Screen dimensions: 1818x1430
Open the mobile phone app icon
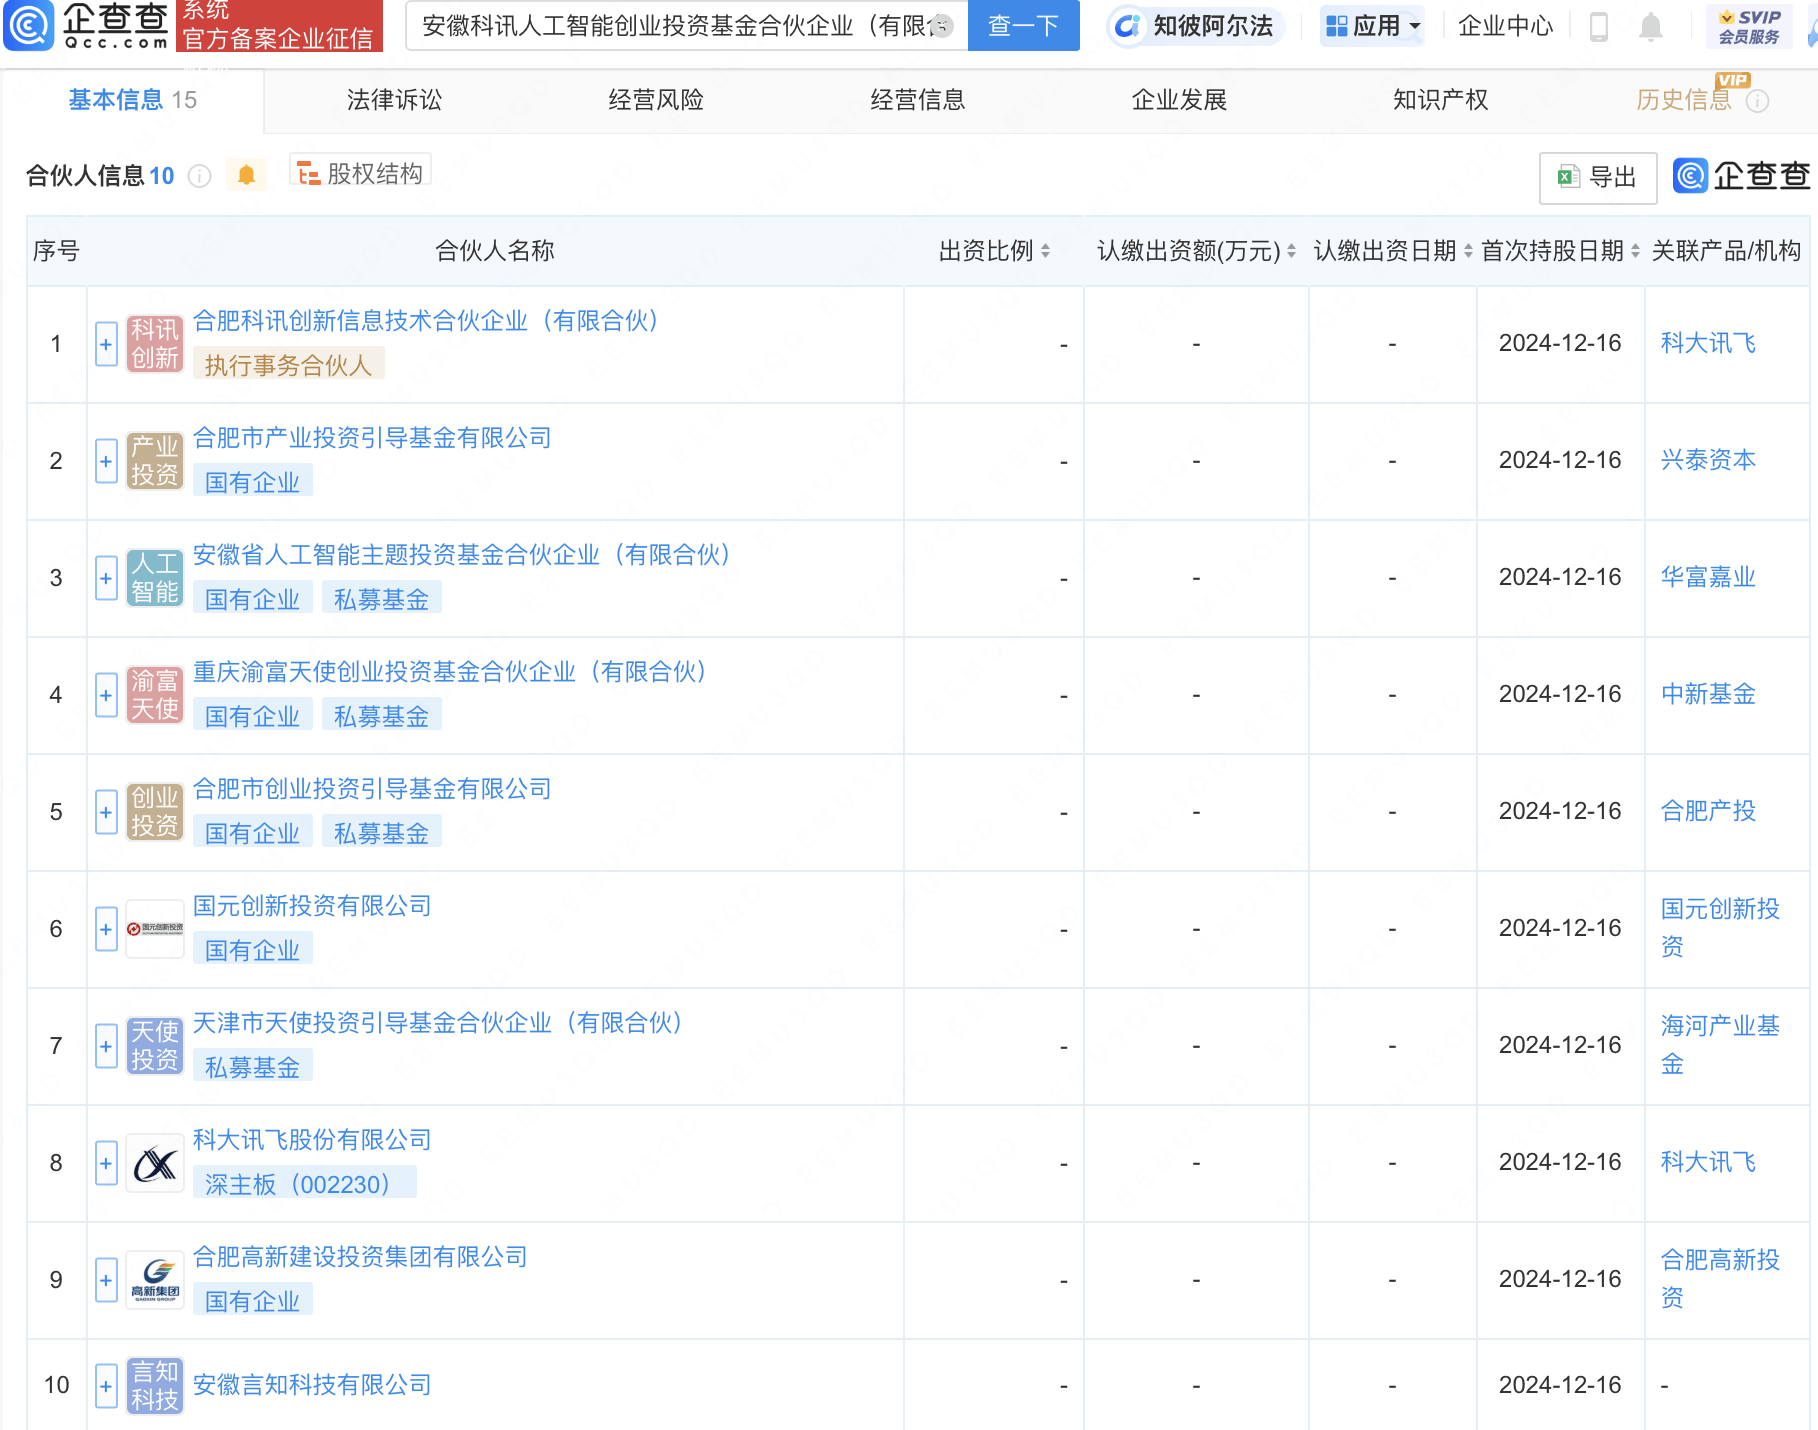(1598, 27)
